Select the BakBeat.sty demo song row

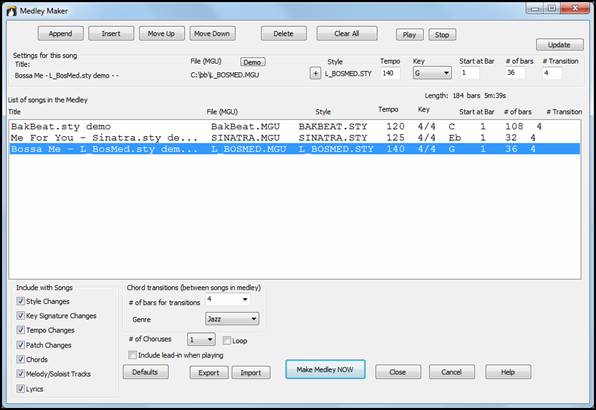[x=295, y=127]
